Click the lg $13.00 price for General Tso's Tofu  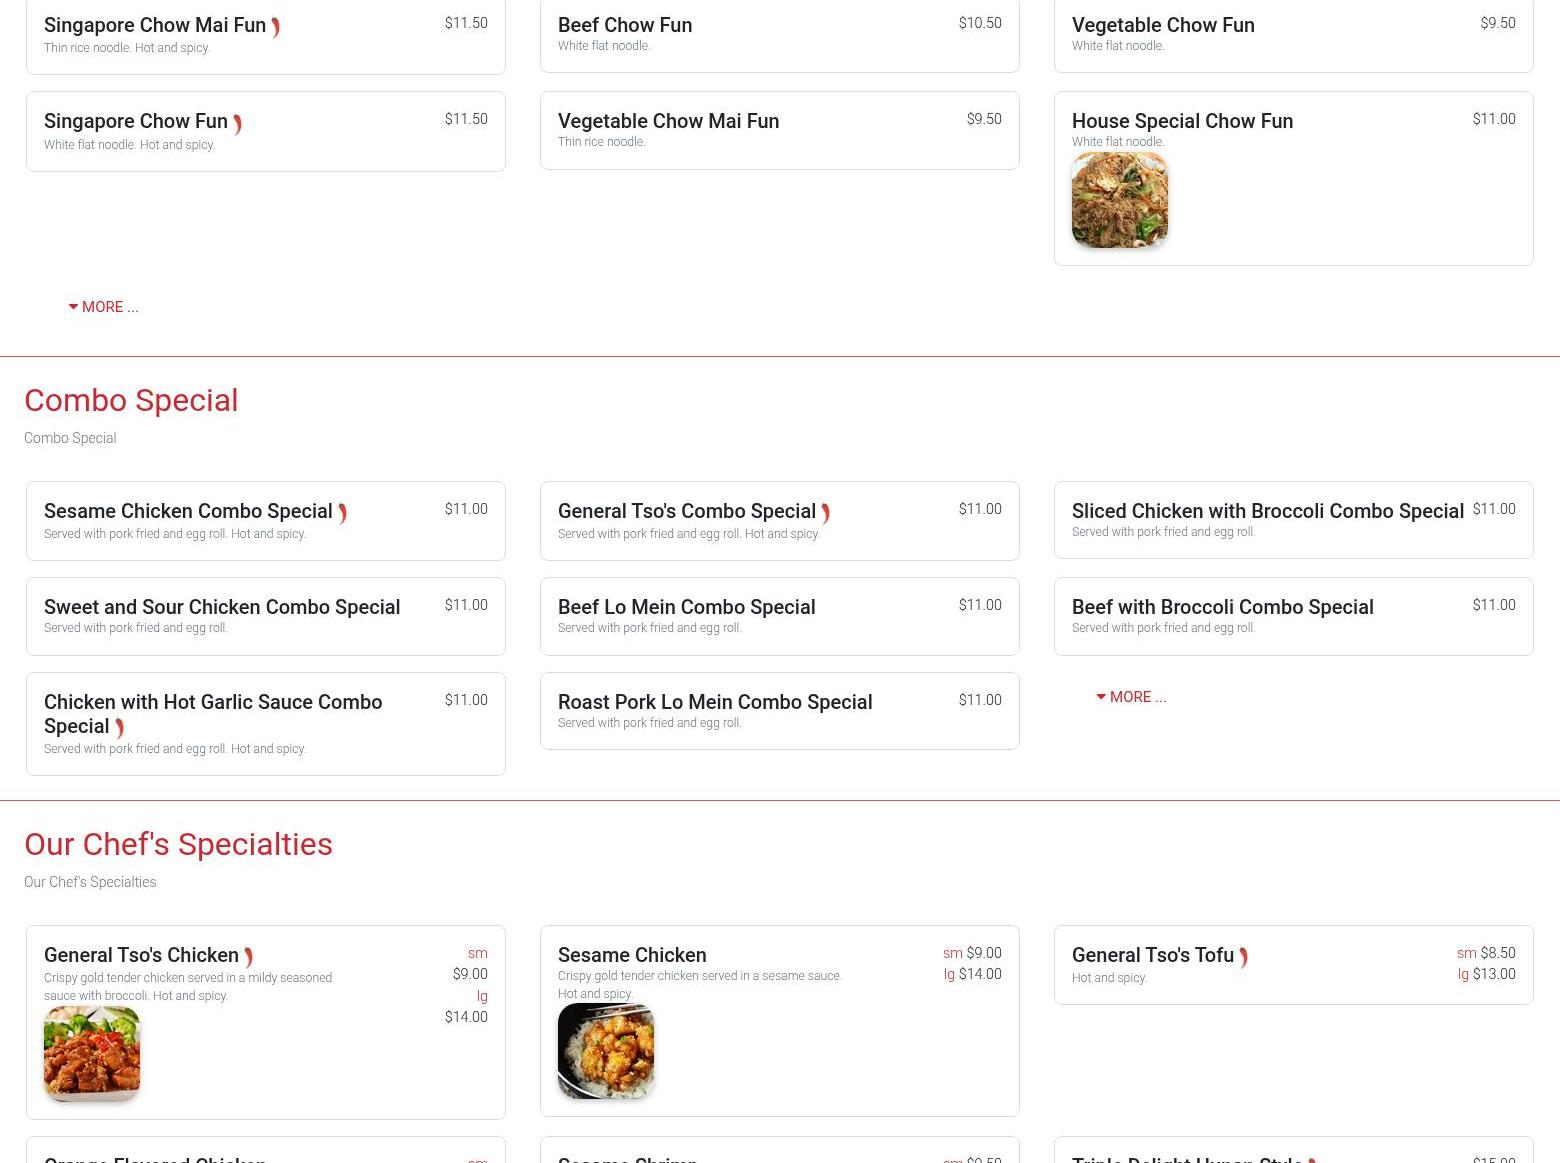tap(1486, 974)
